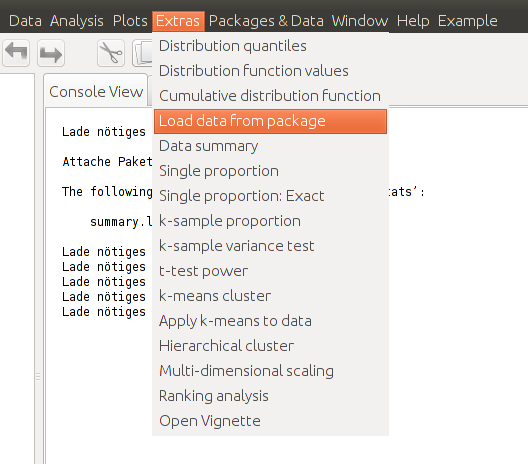Image resolution: width=528 pixels, height=464 pixels.
Task: Click the left pane splitter handle
Action: coord(38,376)
